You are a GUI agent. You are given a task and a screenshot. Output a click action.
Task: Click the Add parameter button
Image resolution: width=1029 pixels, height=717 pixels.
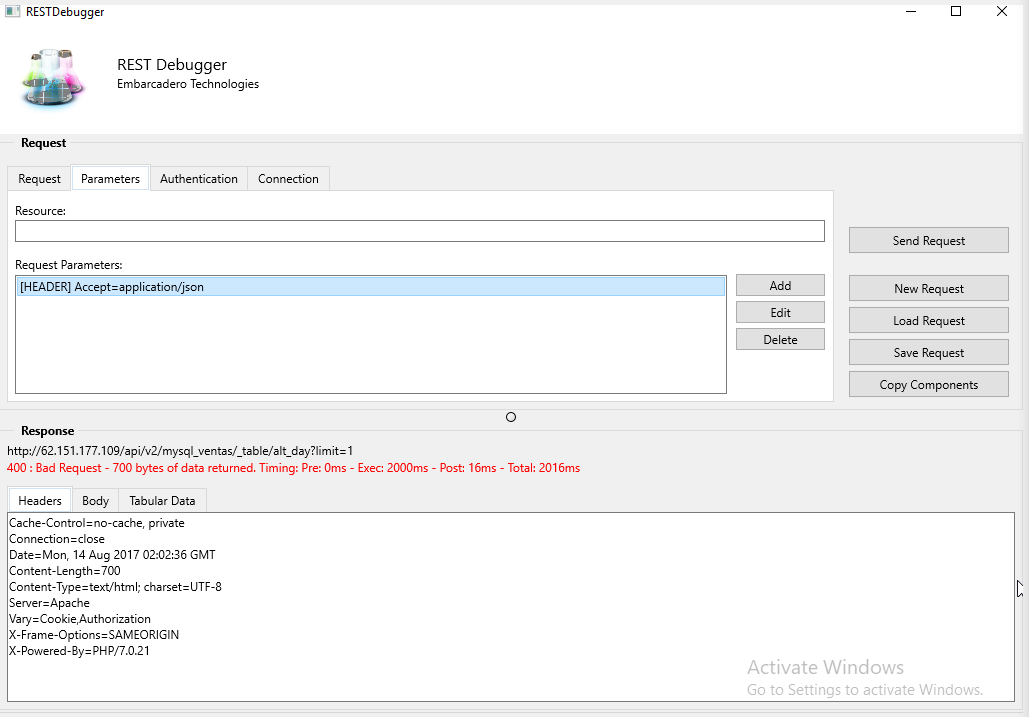(780, 285)
